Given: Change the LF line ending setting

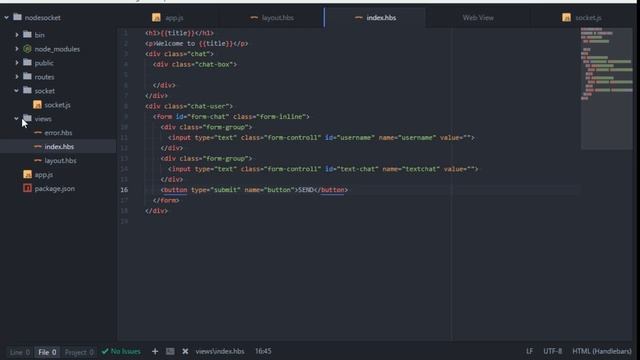Looking at the screenshot, I should [x=529, y=351].
